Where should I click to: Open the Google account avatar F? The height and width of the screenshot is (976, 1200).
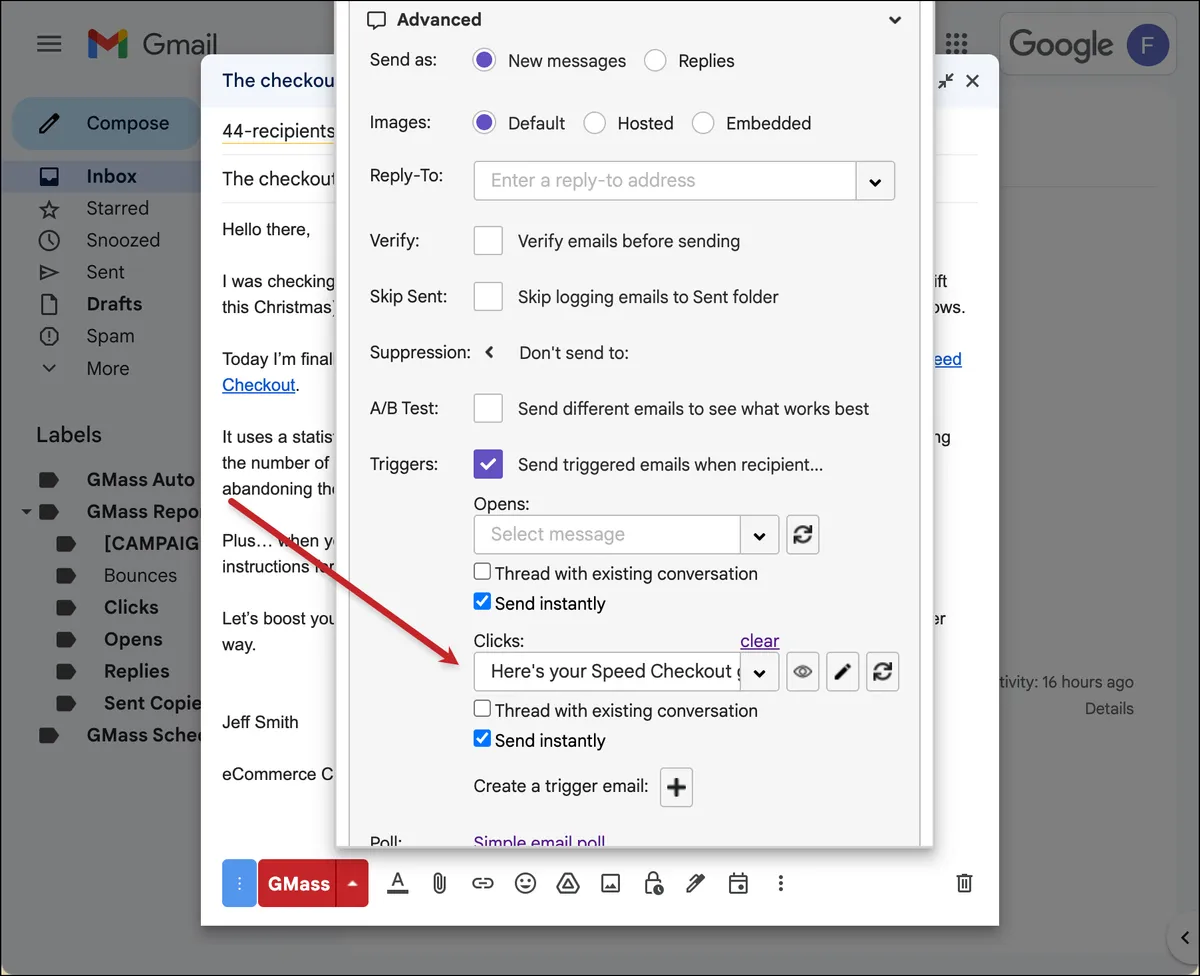[x=1147, y=45]
